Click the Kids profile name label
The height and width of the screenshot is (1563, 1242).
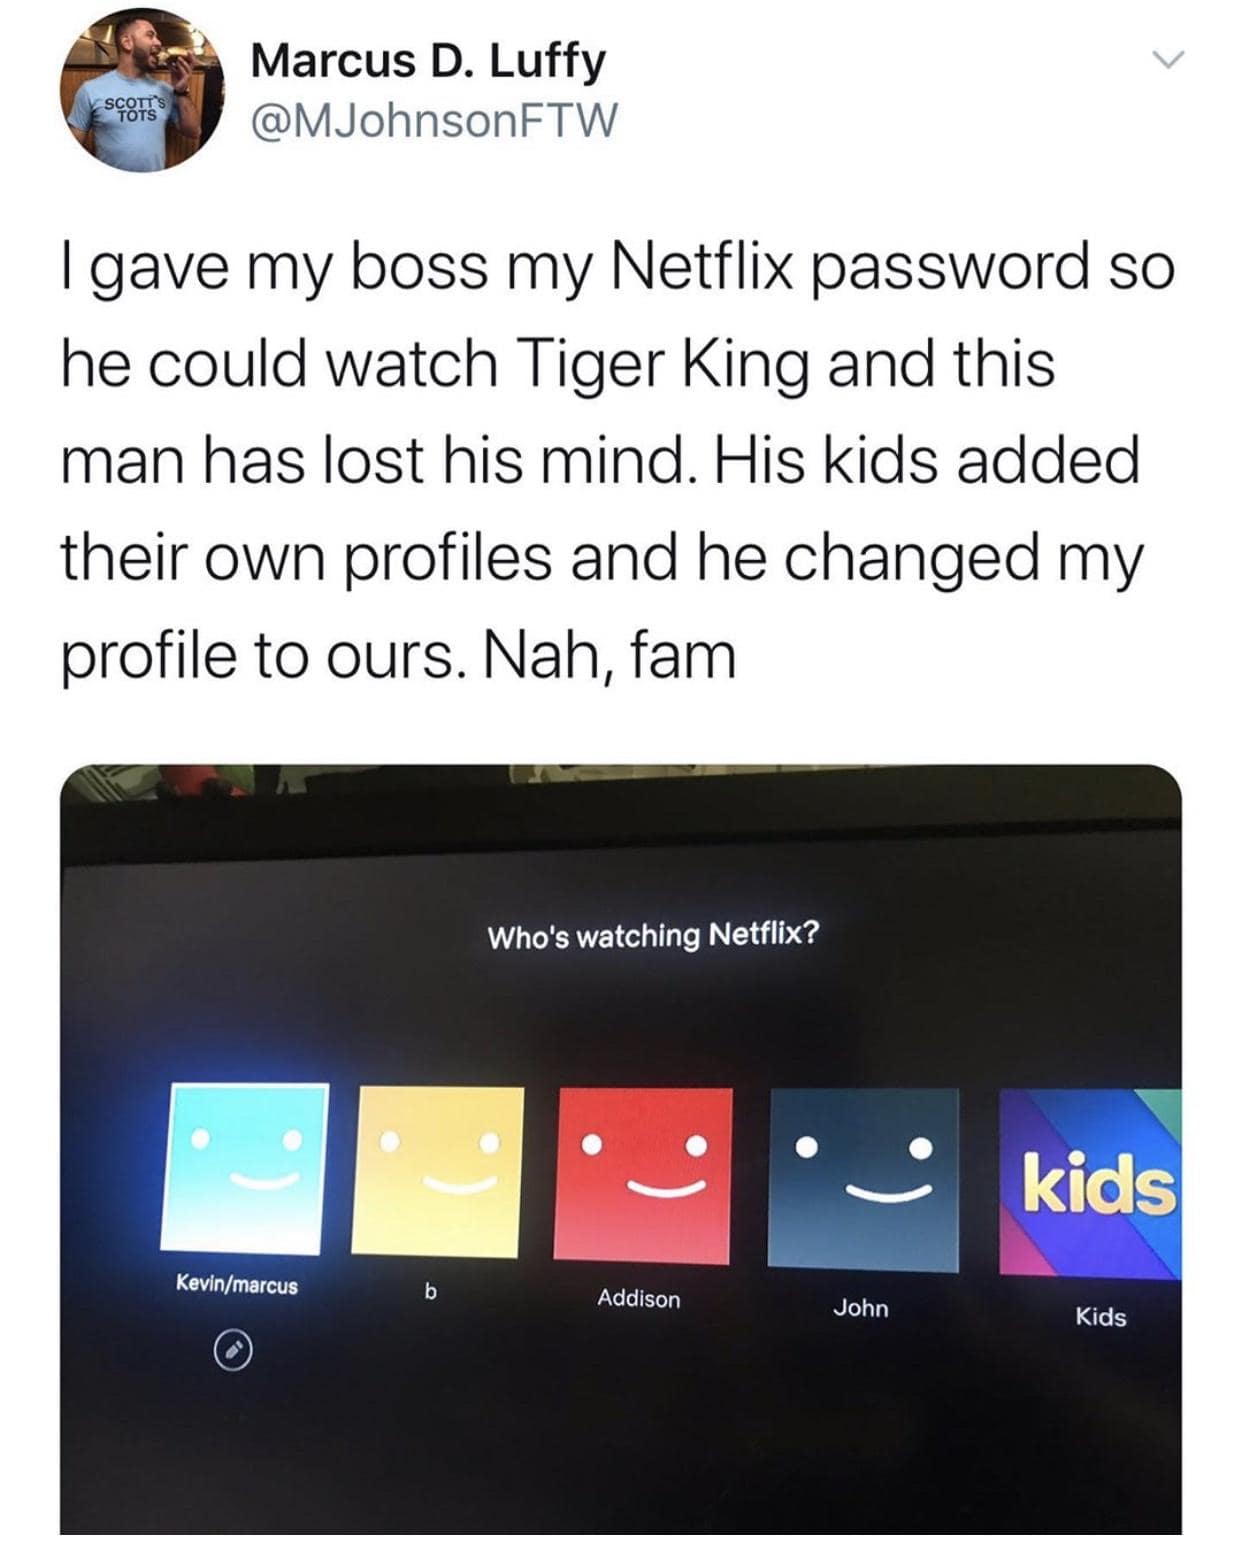pos(1101,1317)
